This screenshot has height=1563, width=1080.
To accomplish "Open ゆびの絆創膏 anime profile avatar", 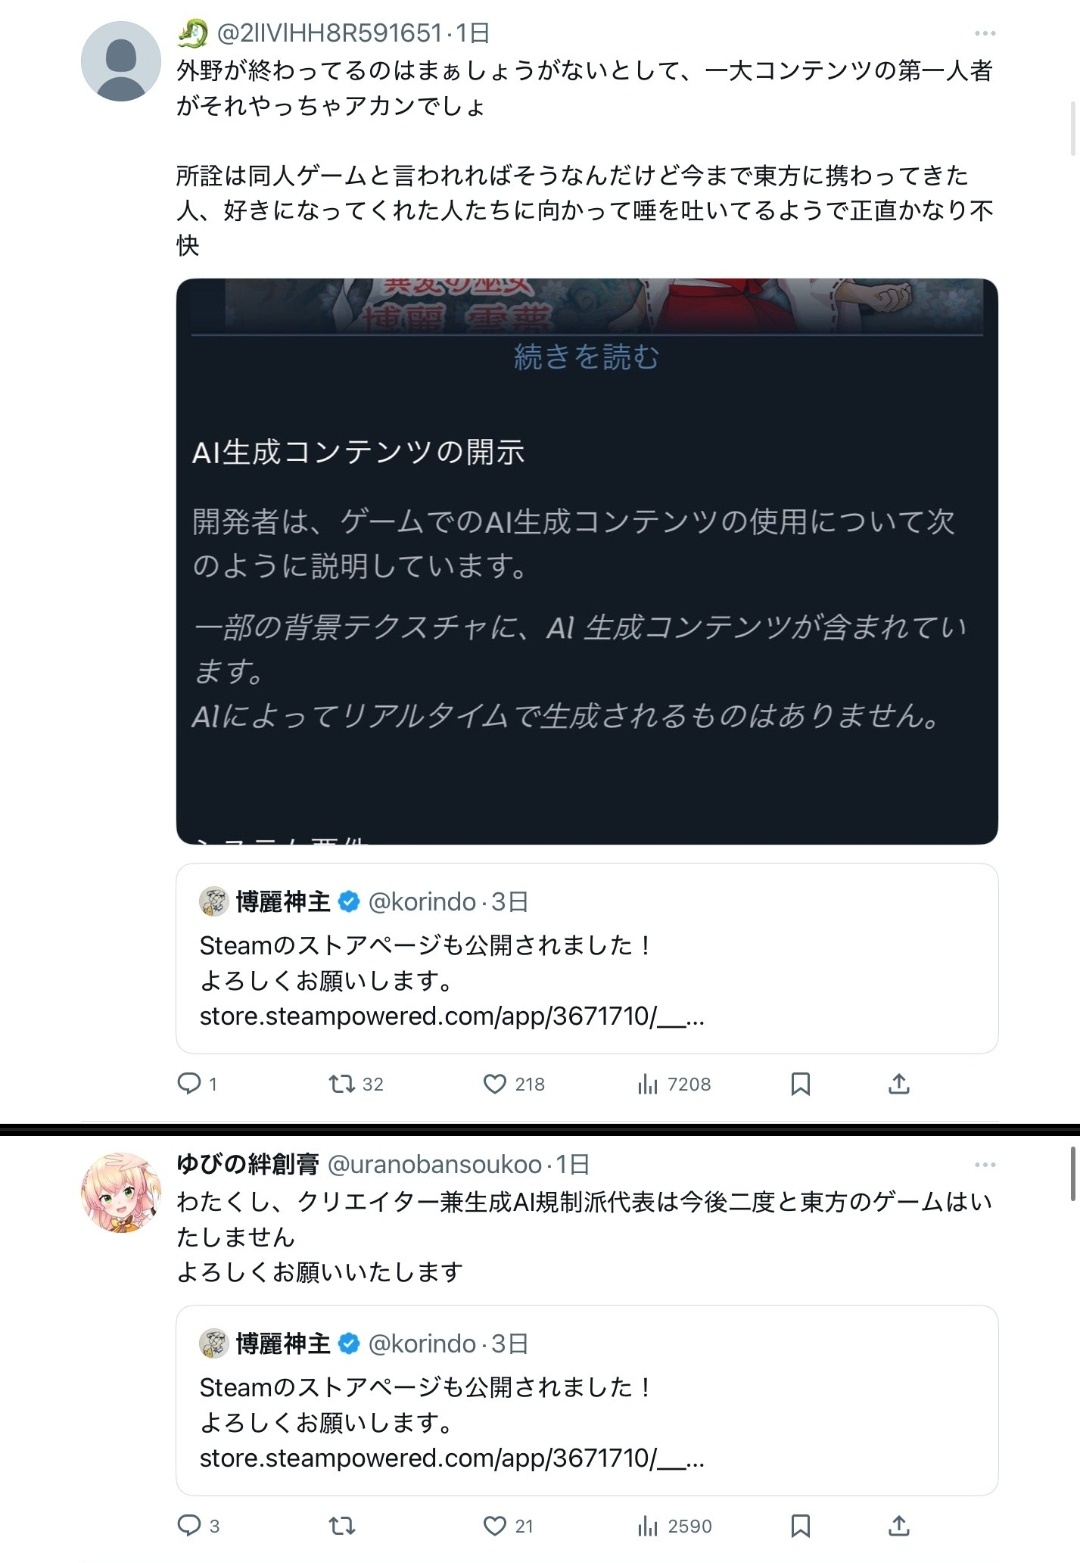I will tap(120, 1192).
